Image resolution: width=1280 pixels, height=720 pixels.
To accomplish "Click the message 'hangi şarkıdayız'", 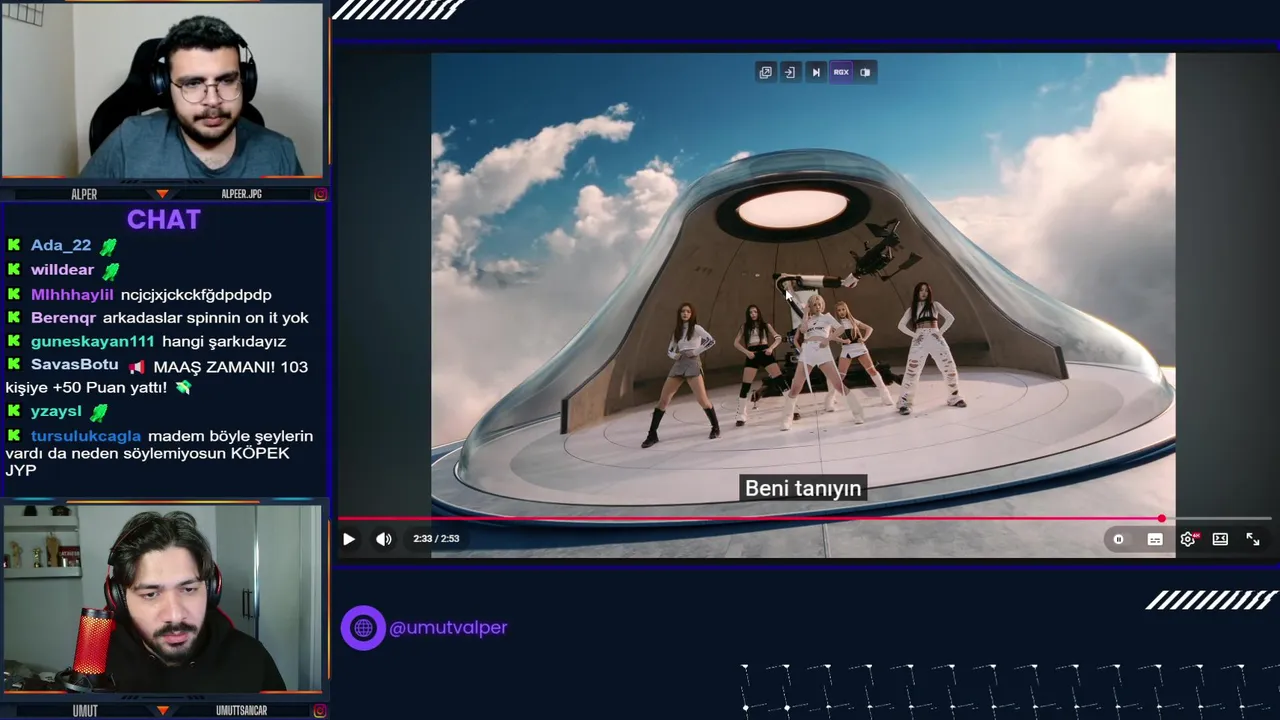I will pyautogui.click(x=224, y=342).
